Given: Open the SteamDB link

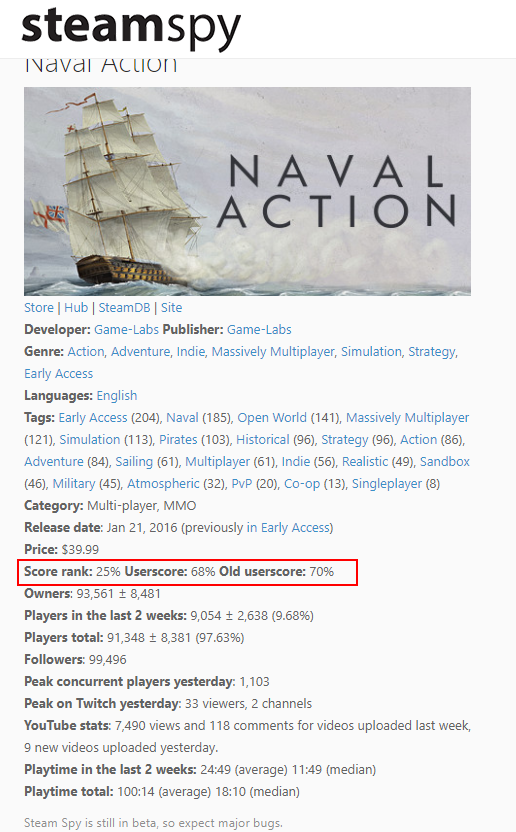Looking at the screenshot, I should coord(124,308).
